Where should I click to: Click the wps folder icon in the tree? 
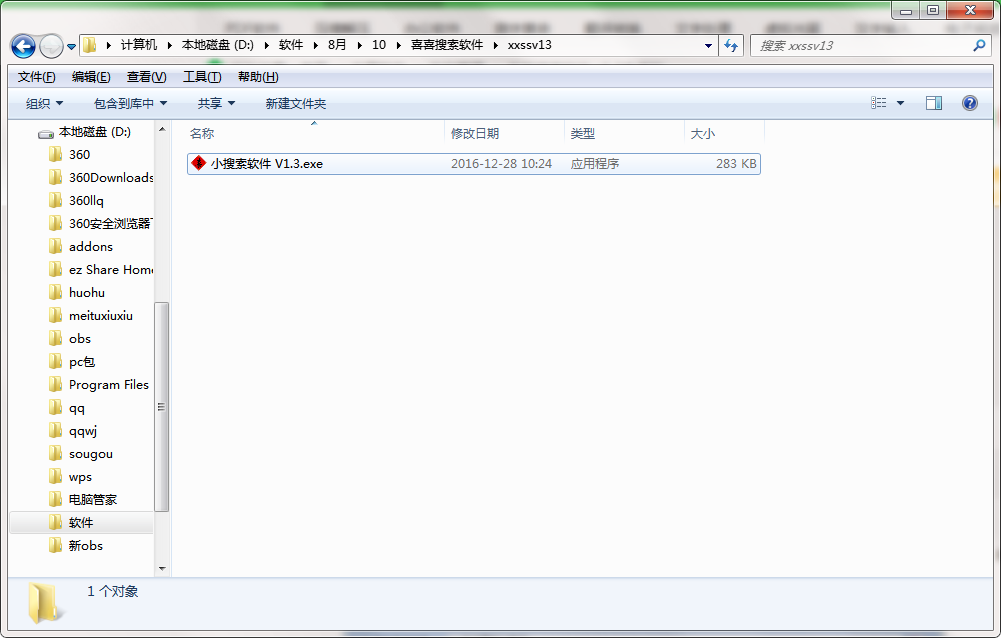click(x=56, y=476)
